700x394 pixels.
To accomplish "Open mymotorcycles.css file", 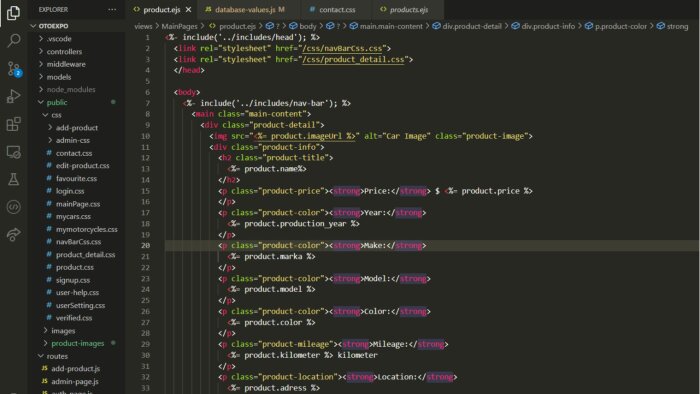I will (86, 229).
